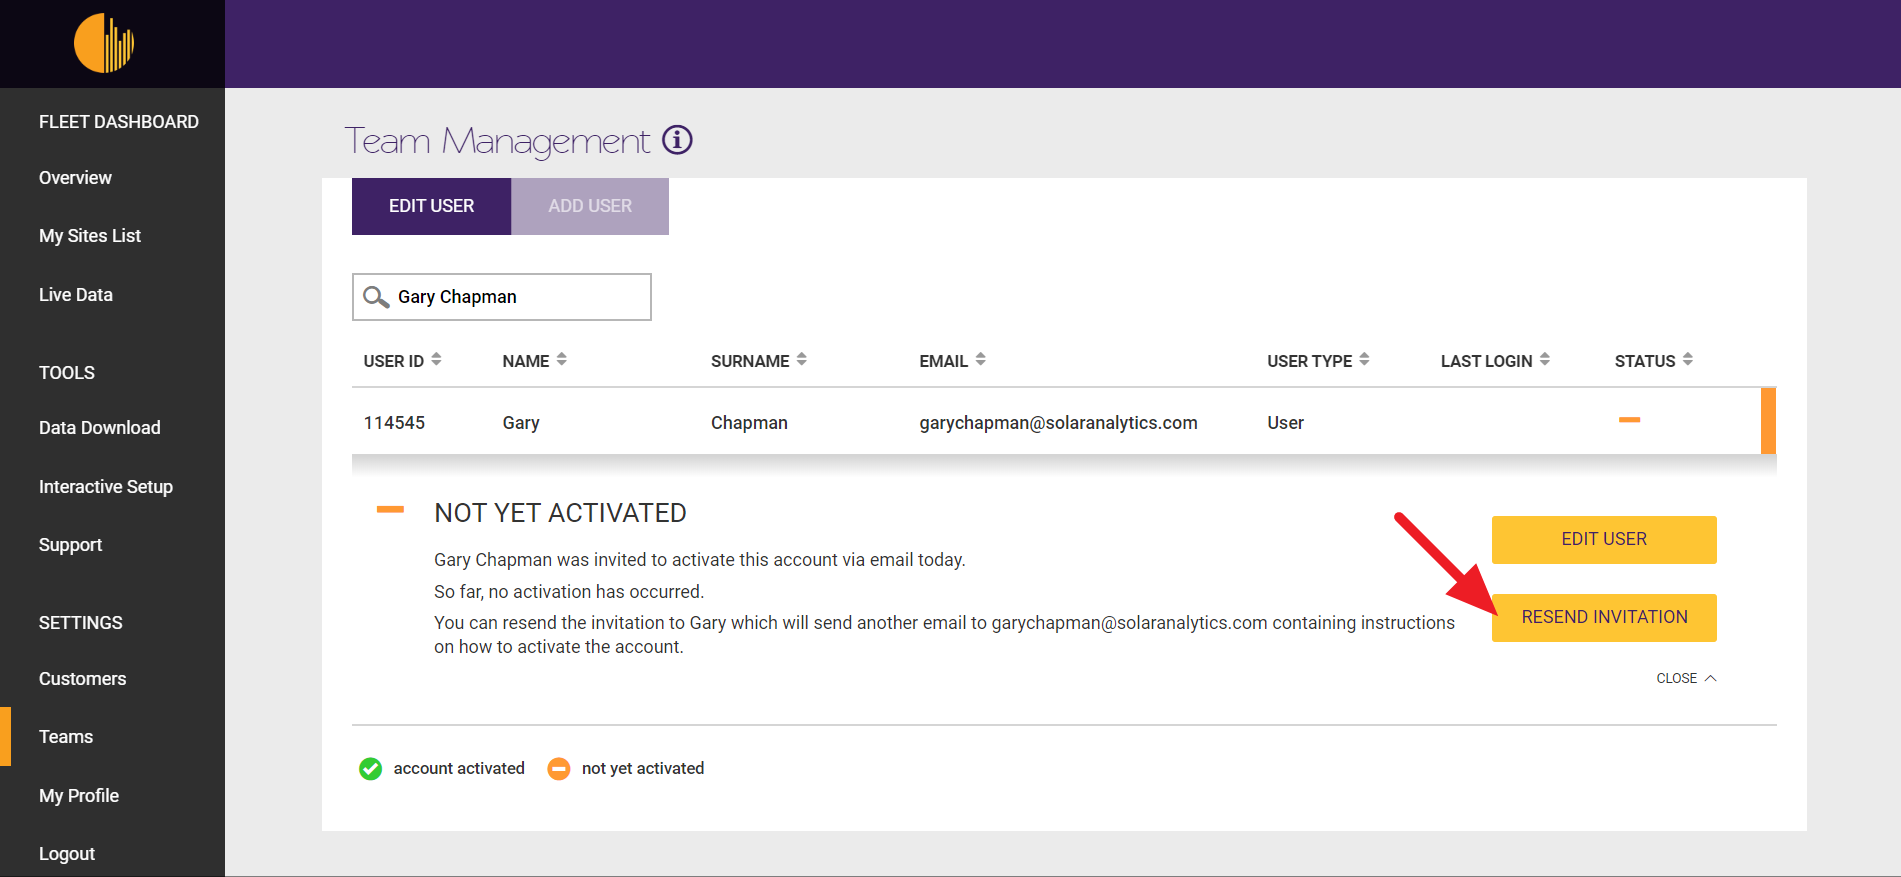Switch to the EDIT USER tab
Screen dimensions: 1901x877
[431, 206]
